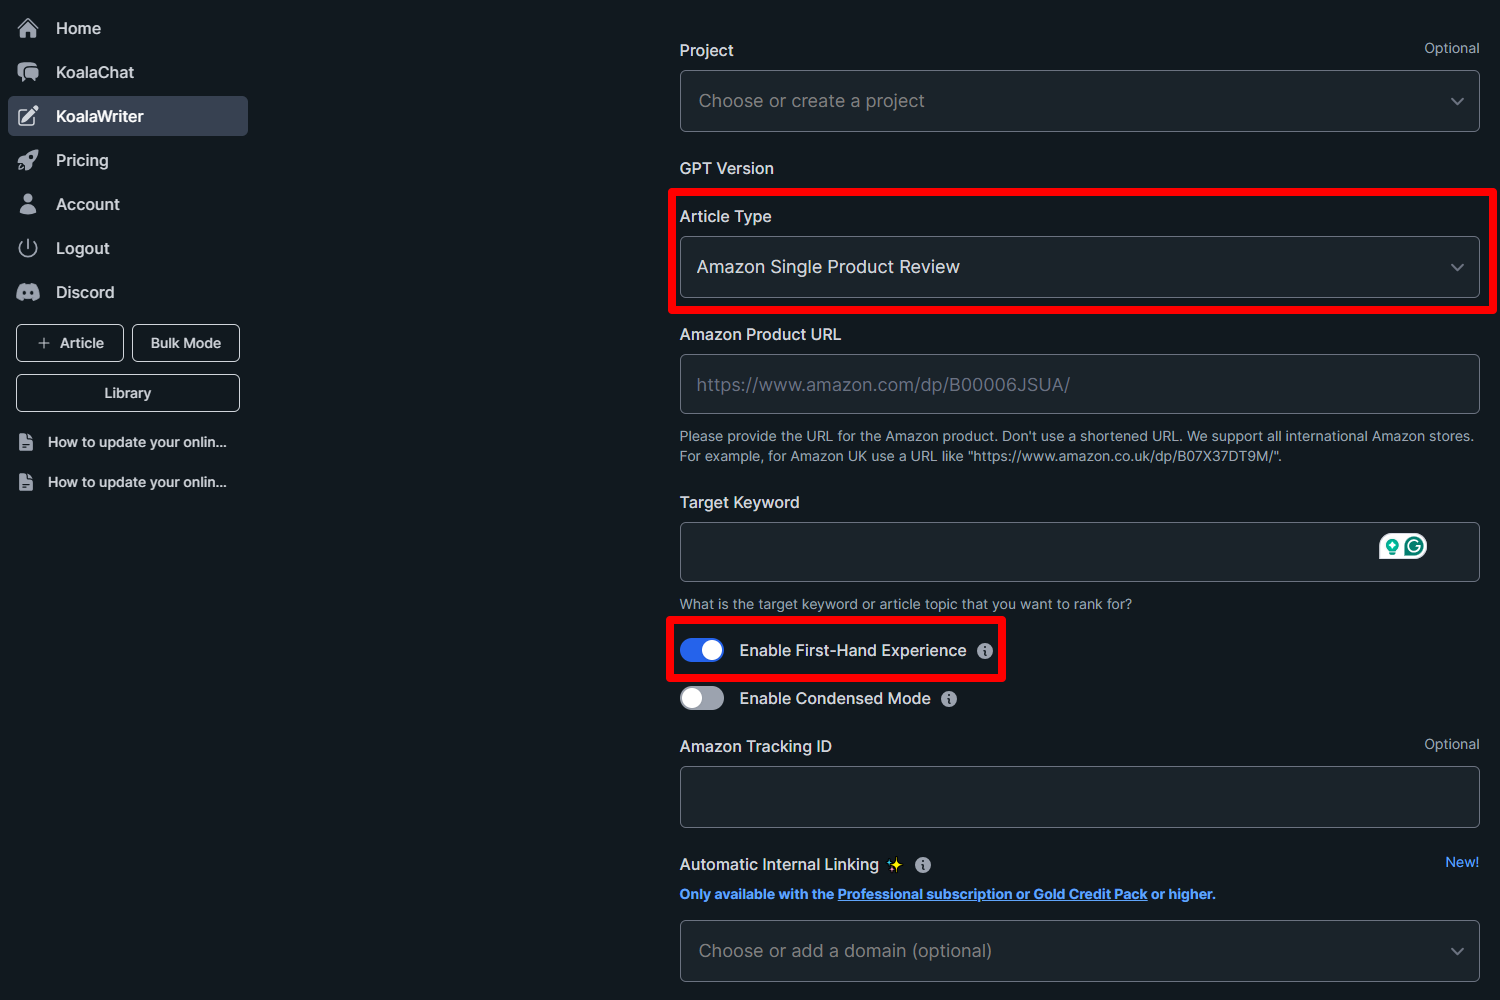Screen dimensions: 1500x1000
Task: Click the Home house icon in sidebar
Action: point(28,28)
